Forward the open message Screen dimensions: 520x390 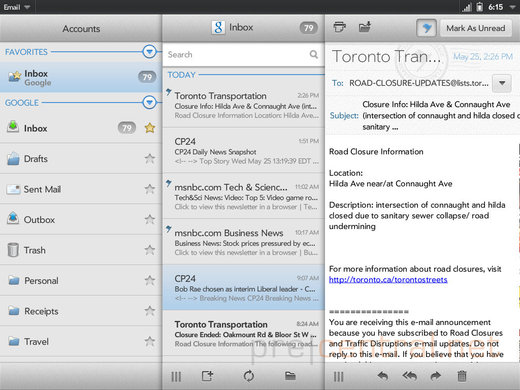pos(435,376)
